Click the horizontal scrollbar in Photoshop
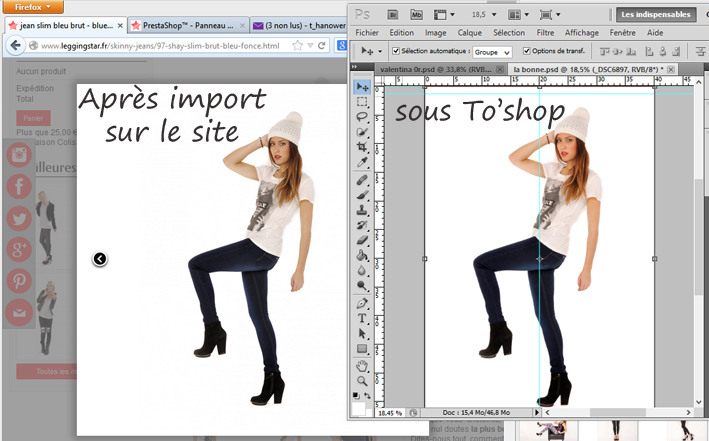The image size is (709, 441). click(618, 413)
